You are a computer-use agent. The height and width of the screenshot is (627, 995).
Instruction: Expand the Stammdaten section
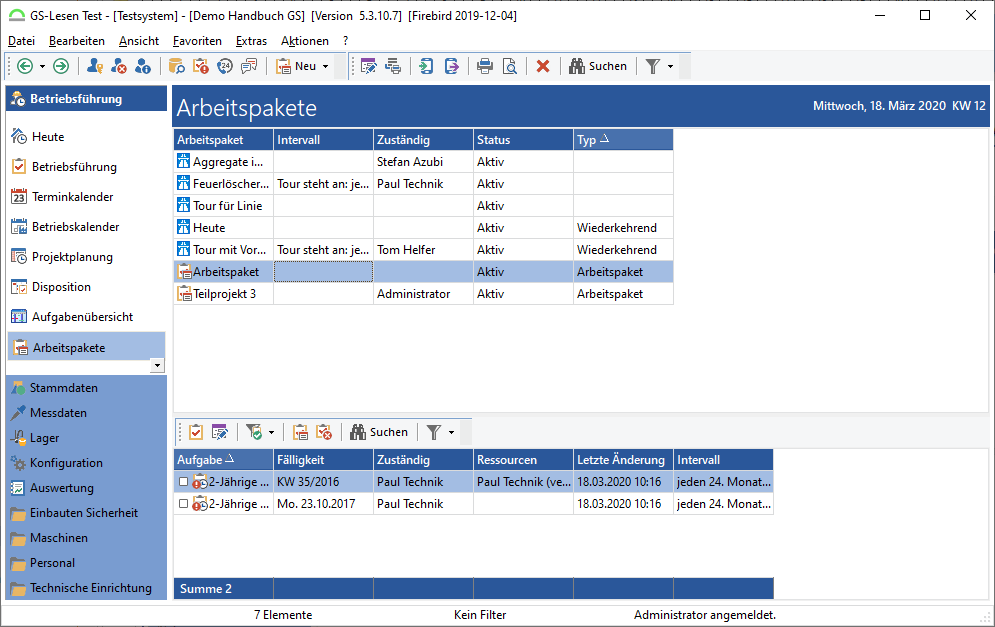86,388
